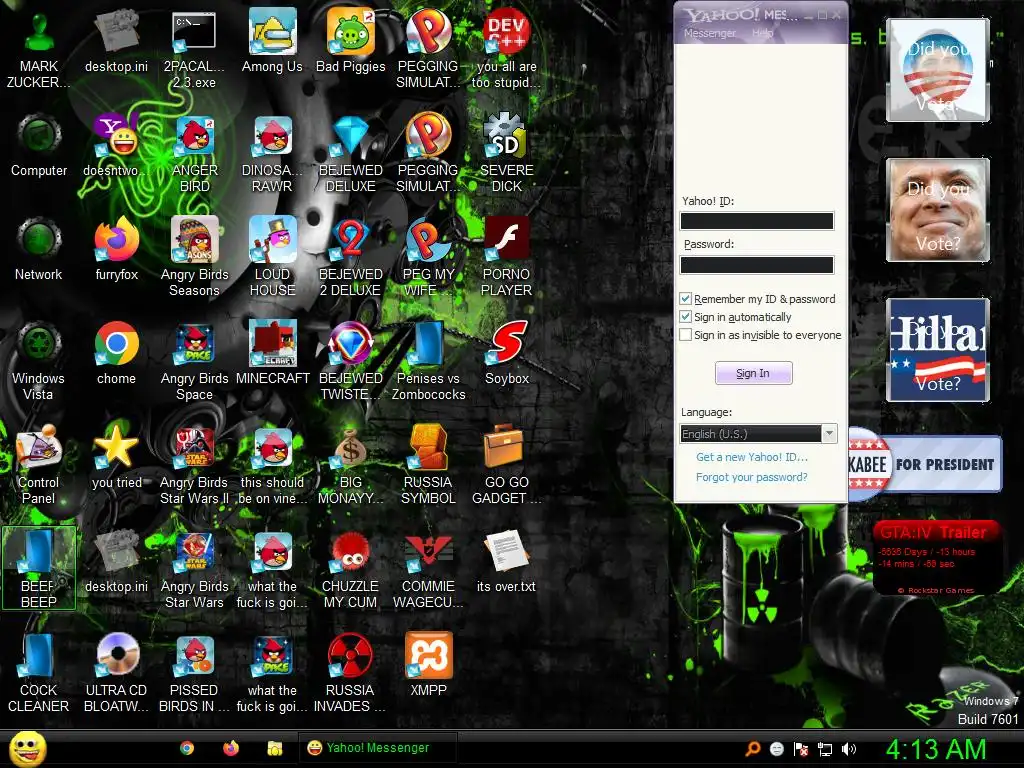Toggle Sign in automatically checkbox
The image size is (1024, 768).
pyautogui.click(x=686, y=317)
